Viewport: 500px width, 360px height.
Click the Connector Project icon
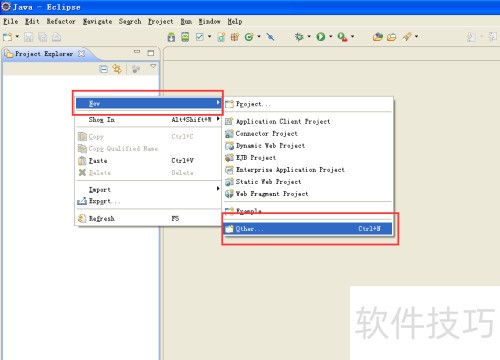[x=229, y=134]
